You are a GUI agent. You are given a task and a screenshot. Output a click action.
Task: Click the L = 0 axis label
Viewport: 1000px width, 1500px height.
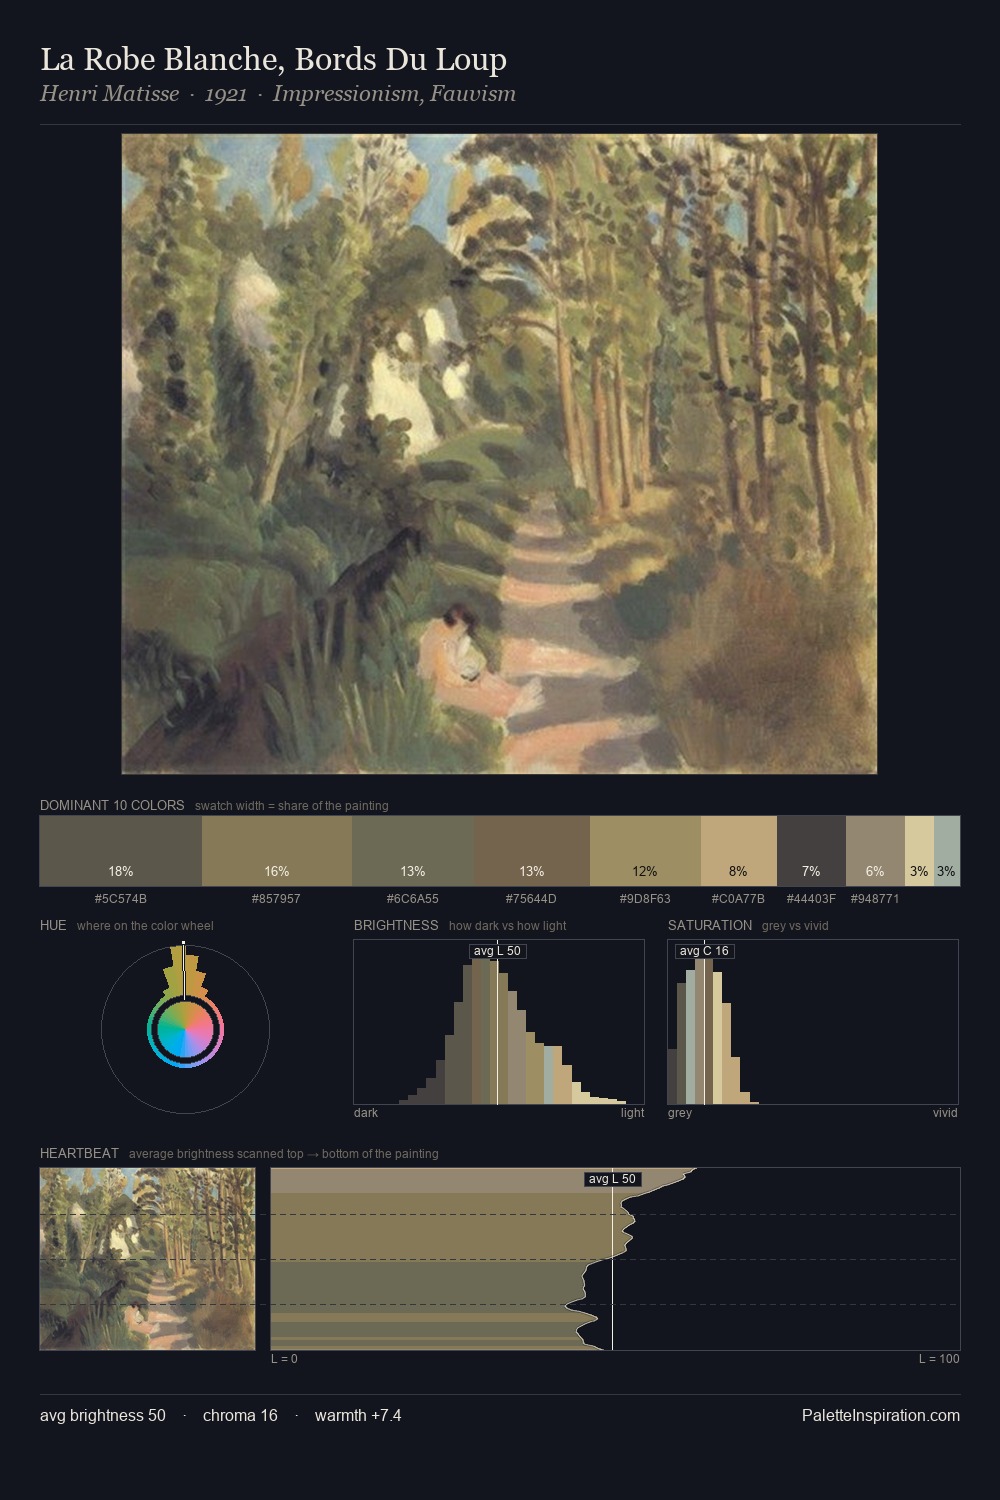pyautogui.click(x=284, y=1359)
